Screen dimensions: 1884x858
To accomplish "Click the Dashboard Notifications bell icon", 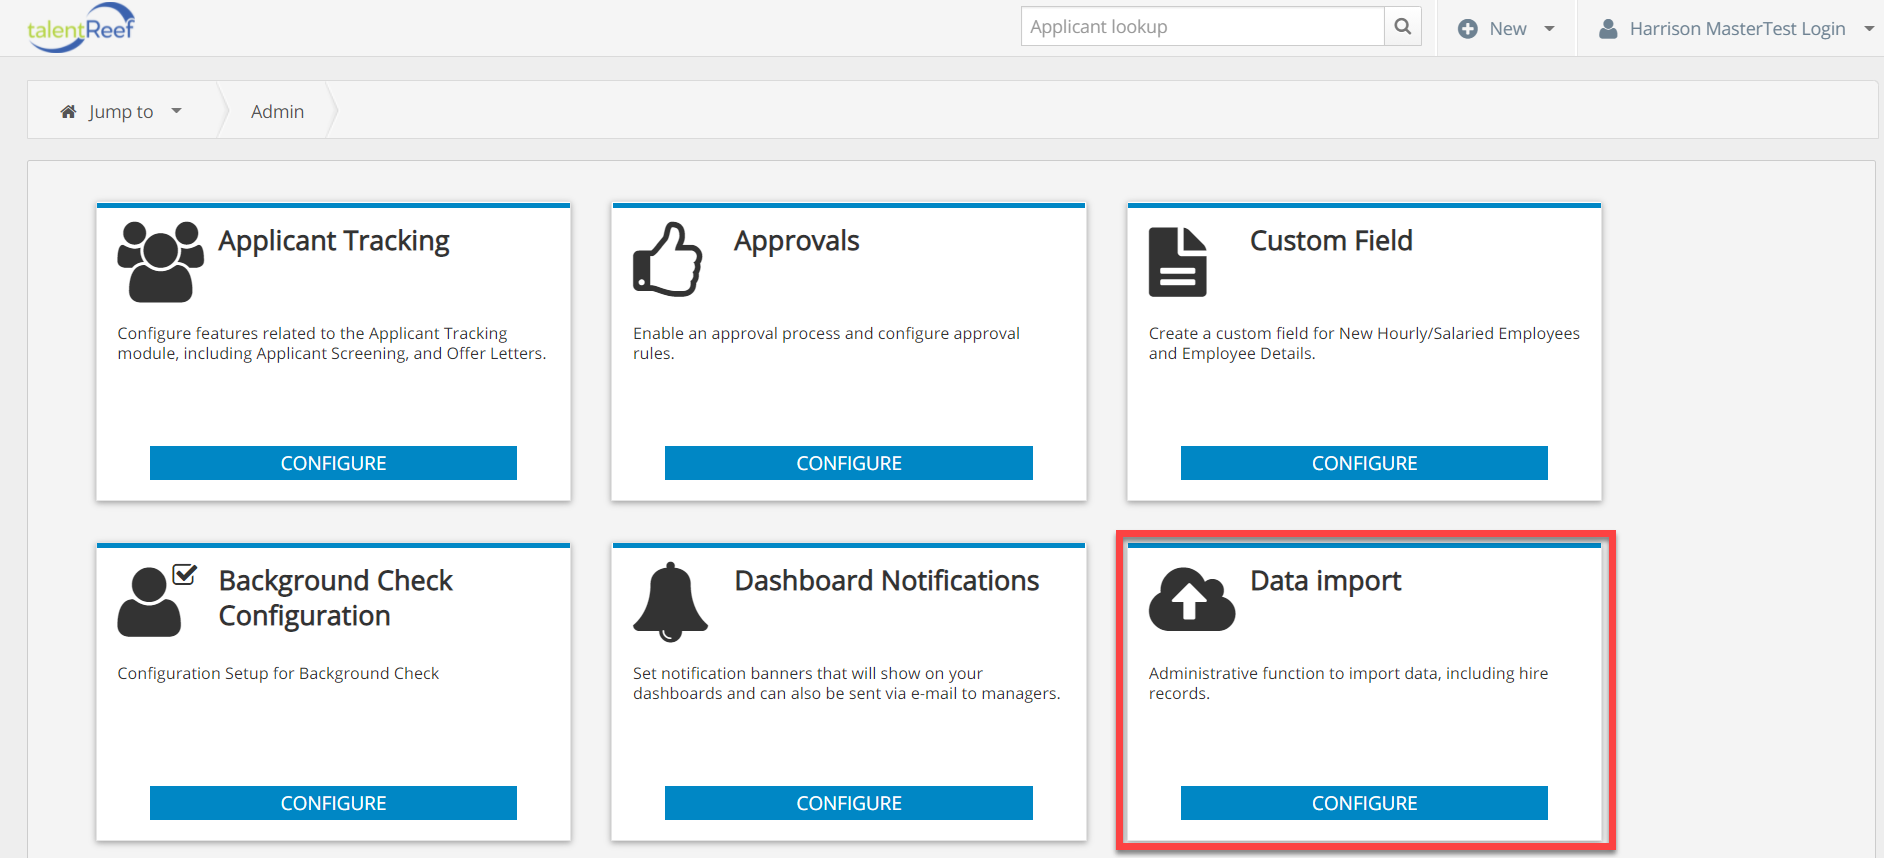I will 670,601.
